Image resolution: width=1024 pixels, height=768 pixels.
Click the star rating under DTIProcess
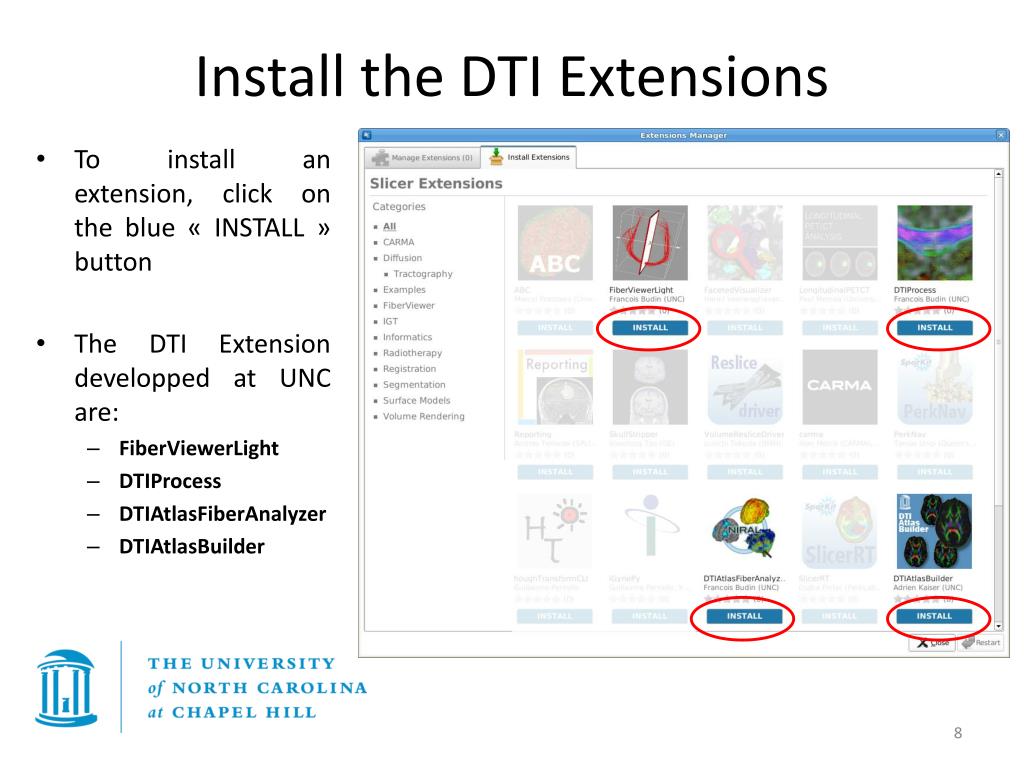pos(916,312)
